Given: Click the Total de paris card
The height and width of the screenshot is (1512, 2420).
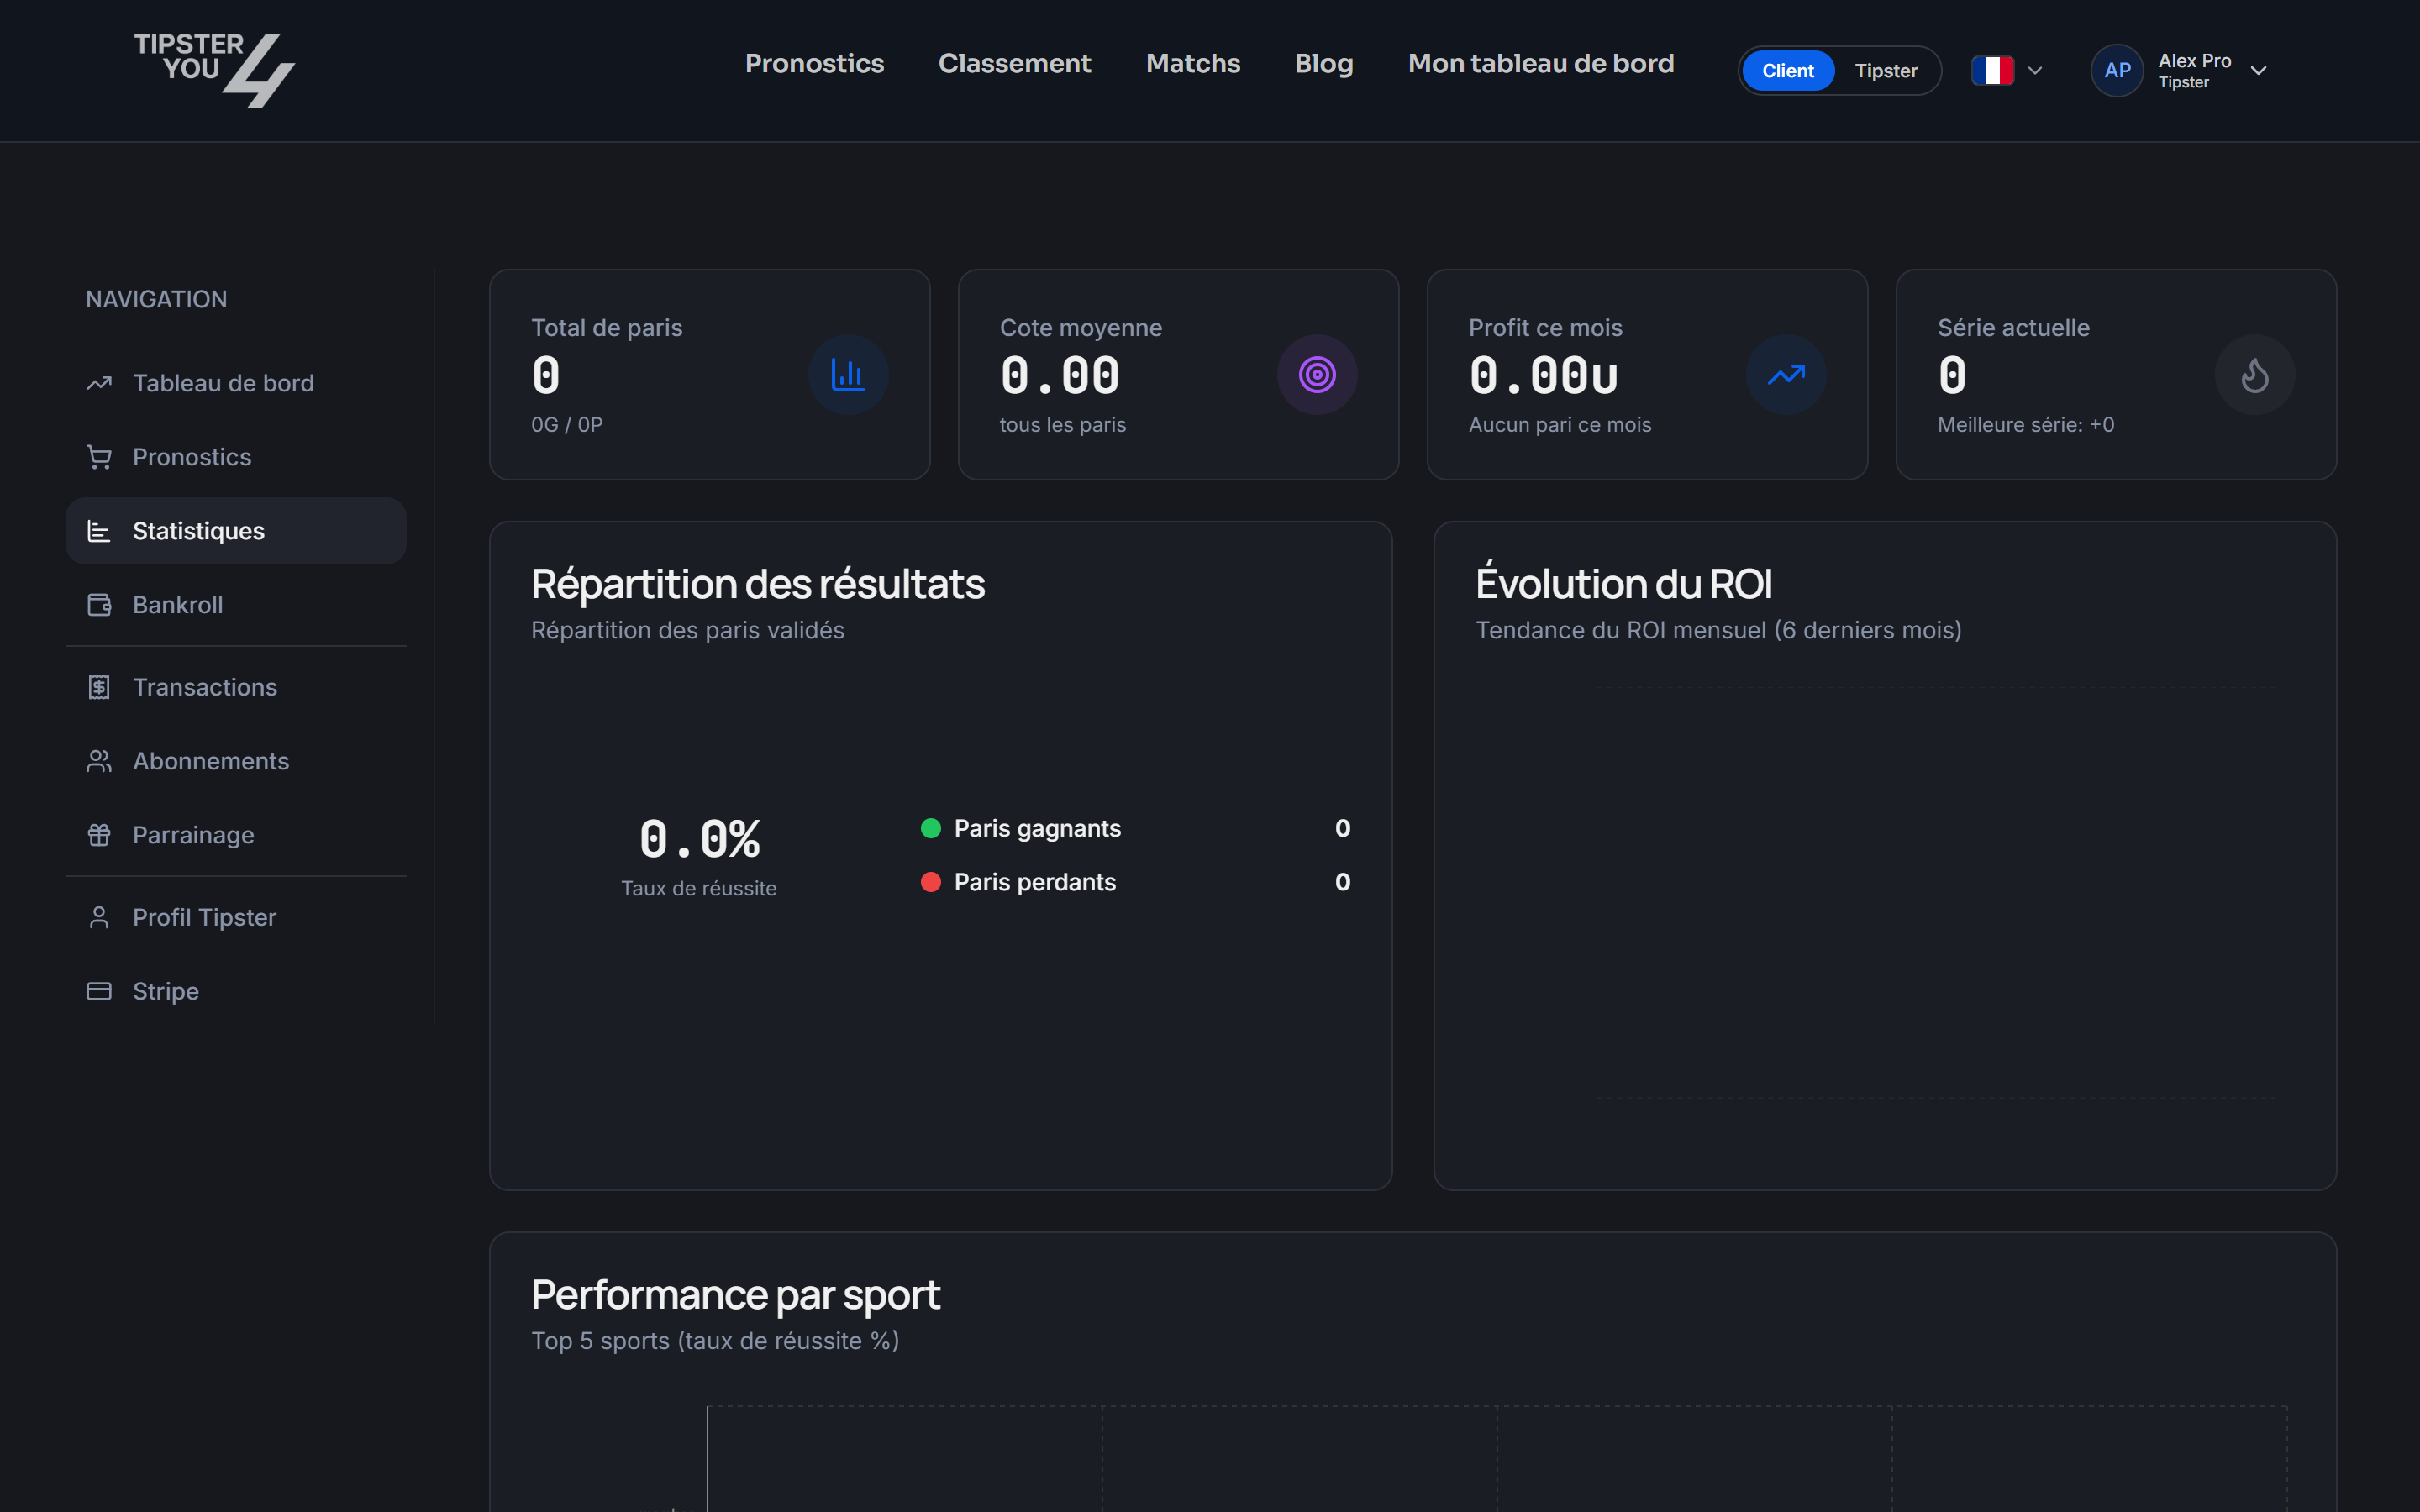Looking at the screenshot, I should click(710, 375).
